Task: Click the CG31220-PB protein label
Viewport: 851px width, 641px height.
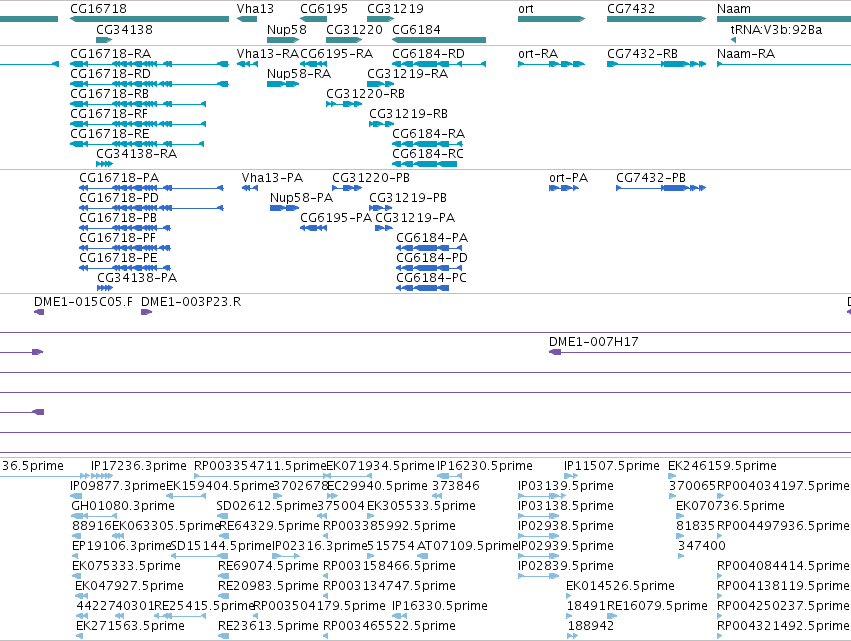Action: click(371, 177)
